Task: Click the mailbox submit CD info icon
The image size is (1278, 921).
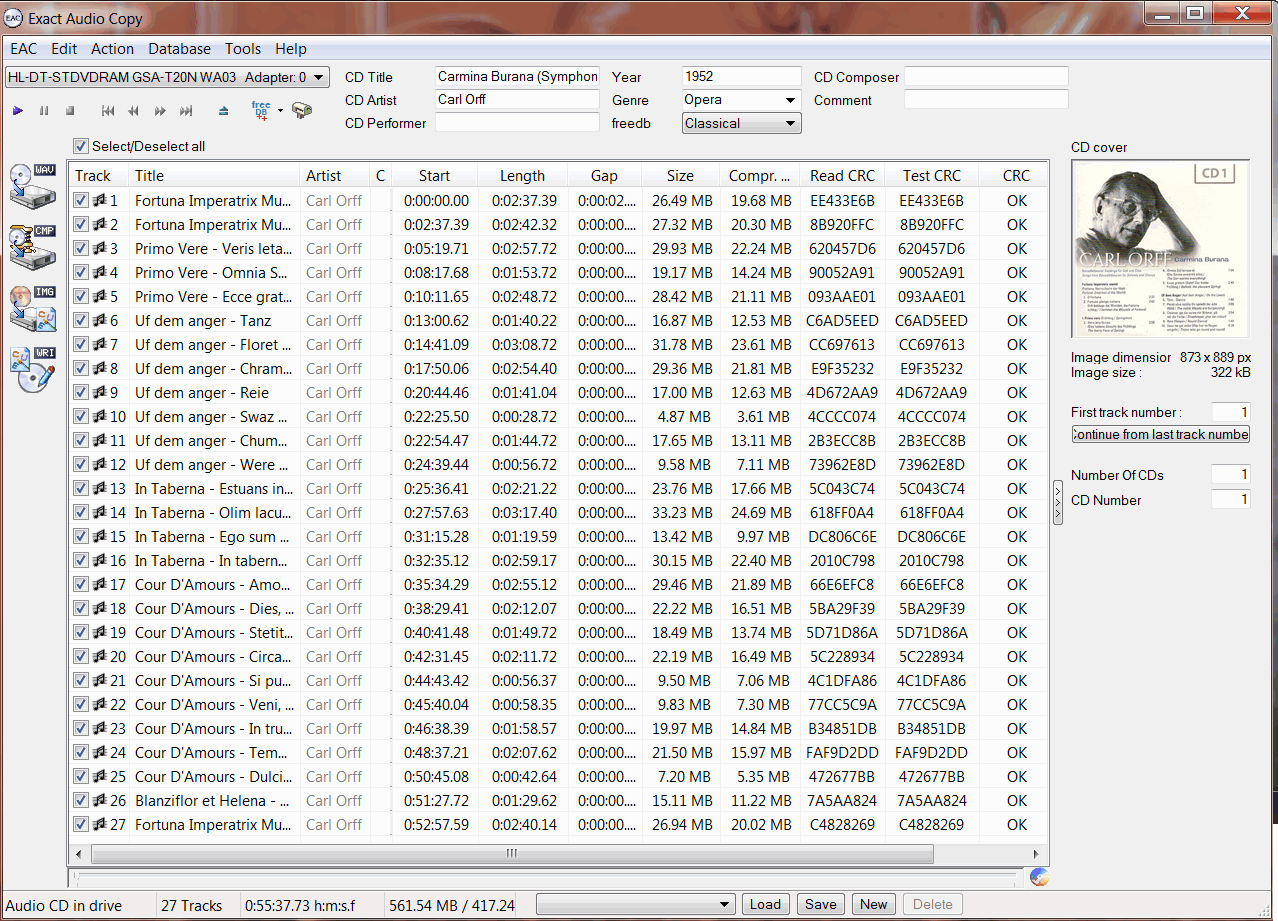Action: (302, 111)
